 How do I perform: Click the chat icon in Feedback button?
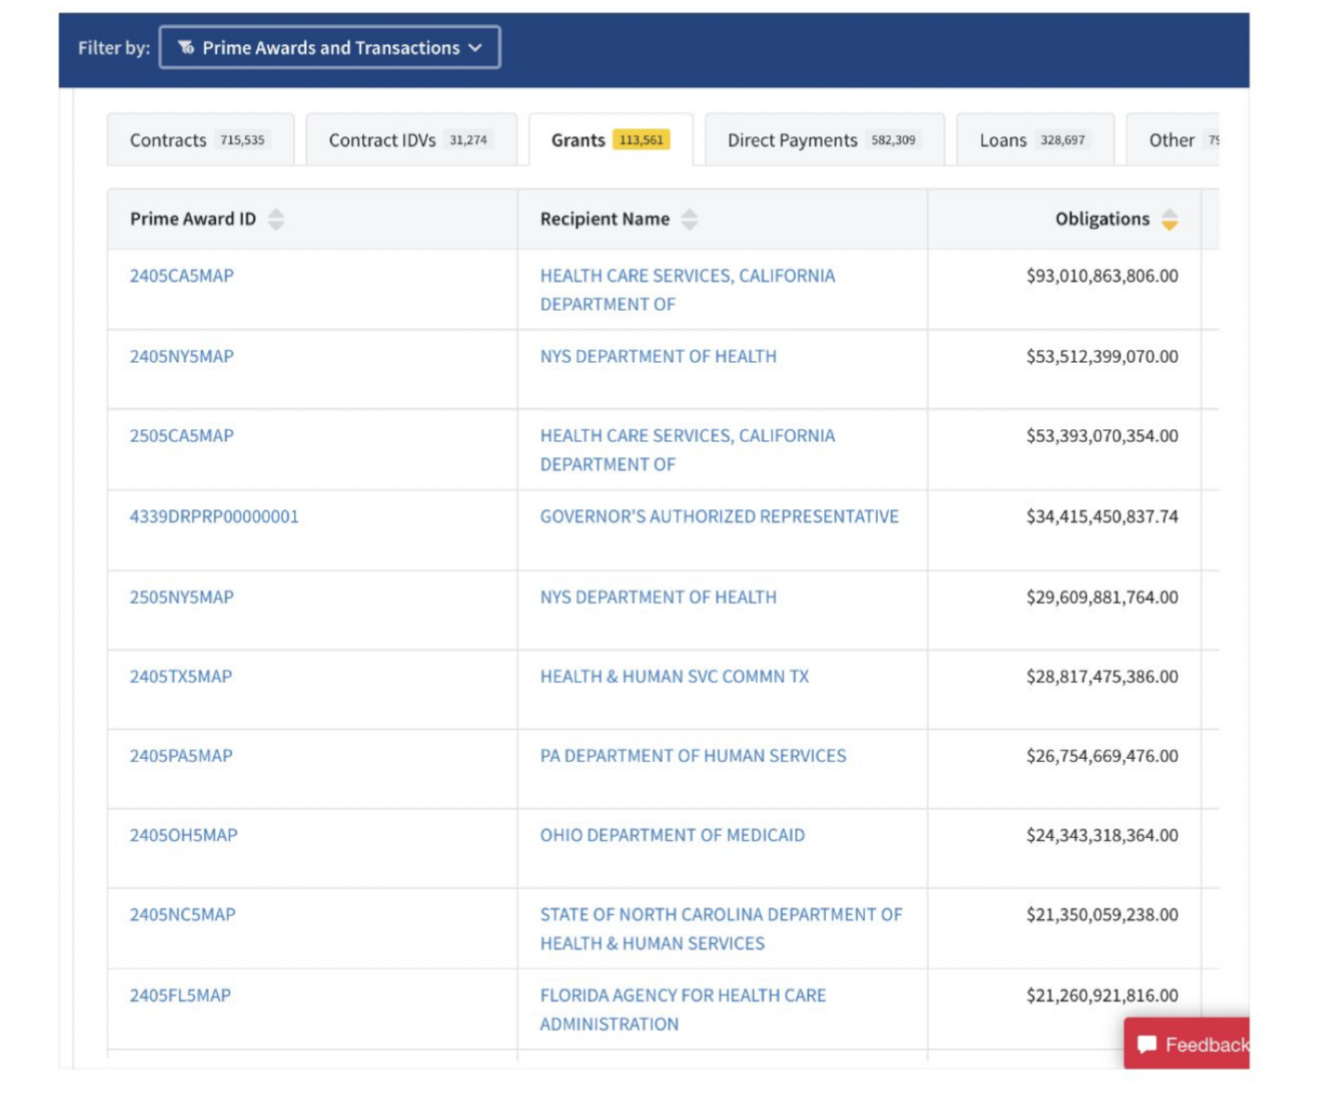coord(1147,1045)
